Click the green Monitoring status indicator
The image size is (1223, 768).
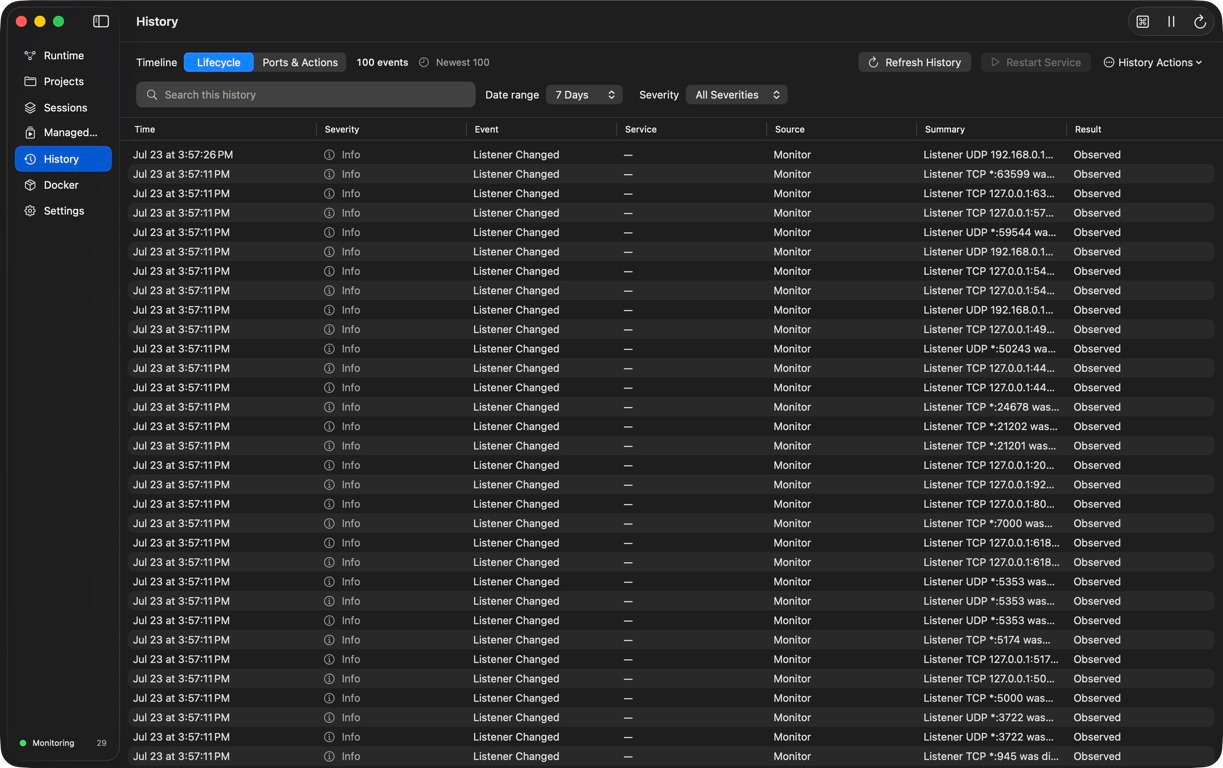[23, 743]
